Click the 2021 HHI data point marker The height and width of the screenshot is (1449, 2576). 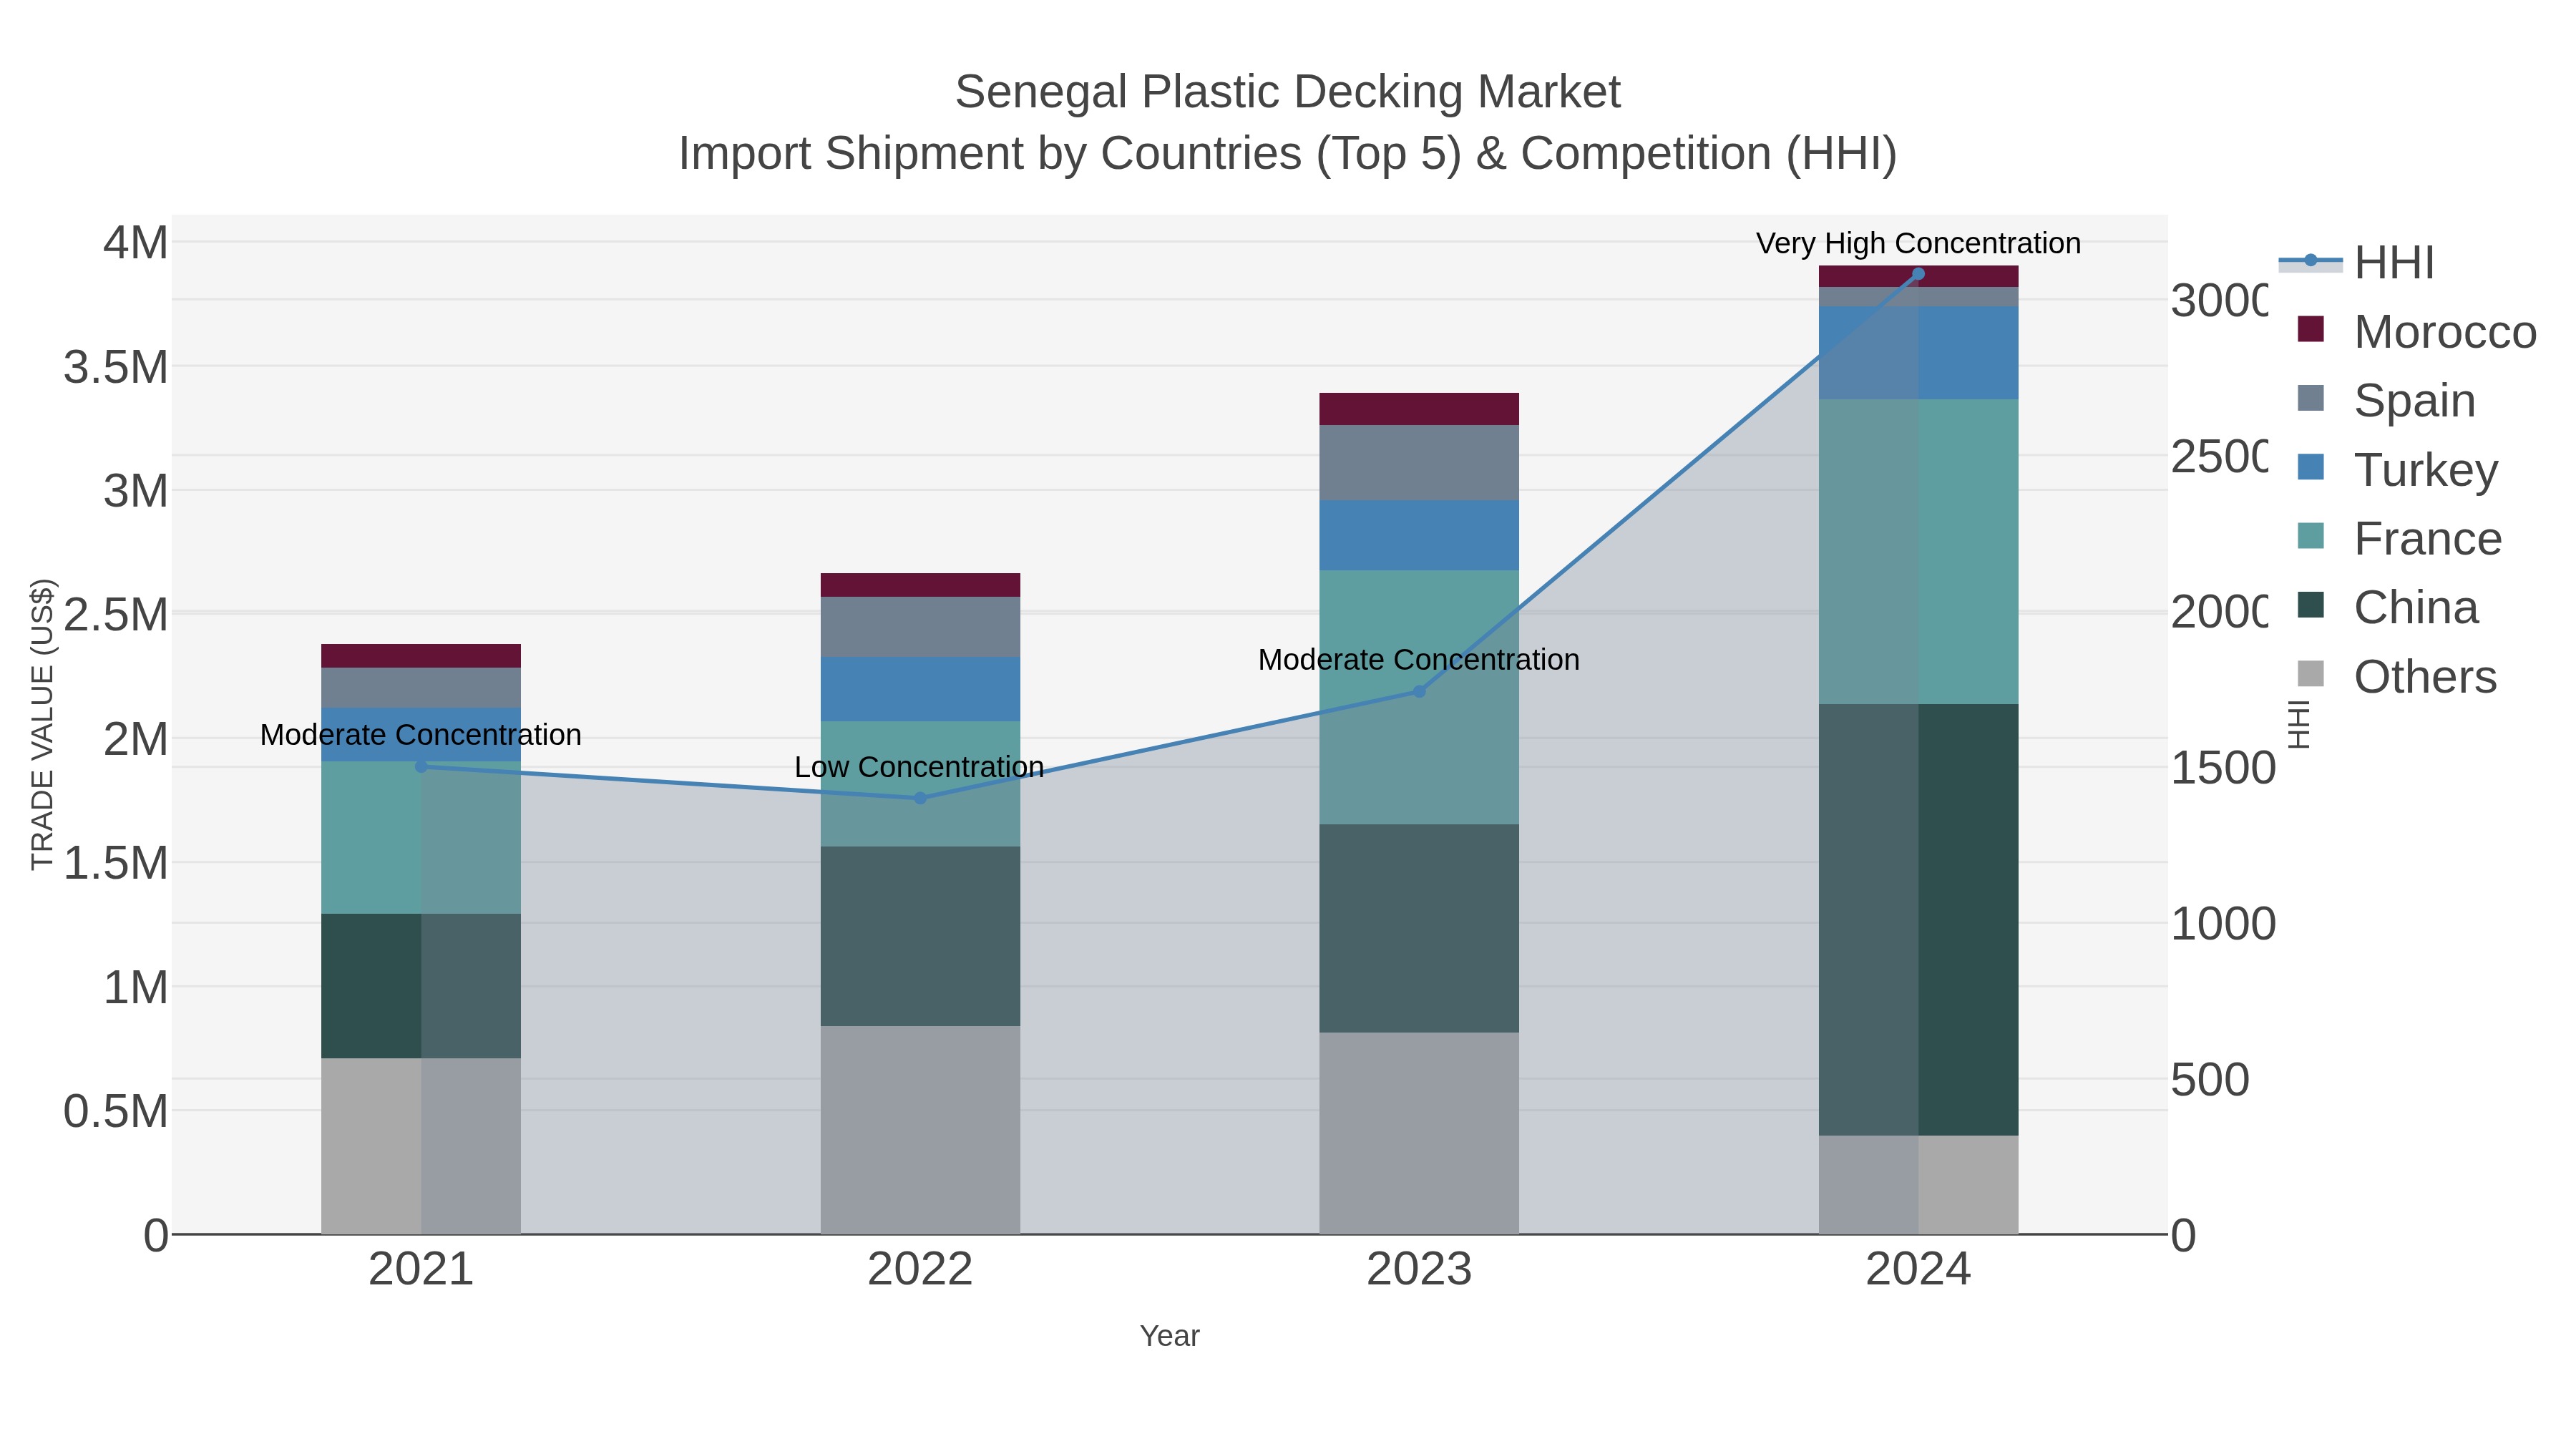point(421,767)
